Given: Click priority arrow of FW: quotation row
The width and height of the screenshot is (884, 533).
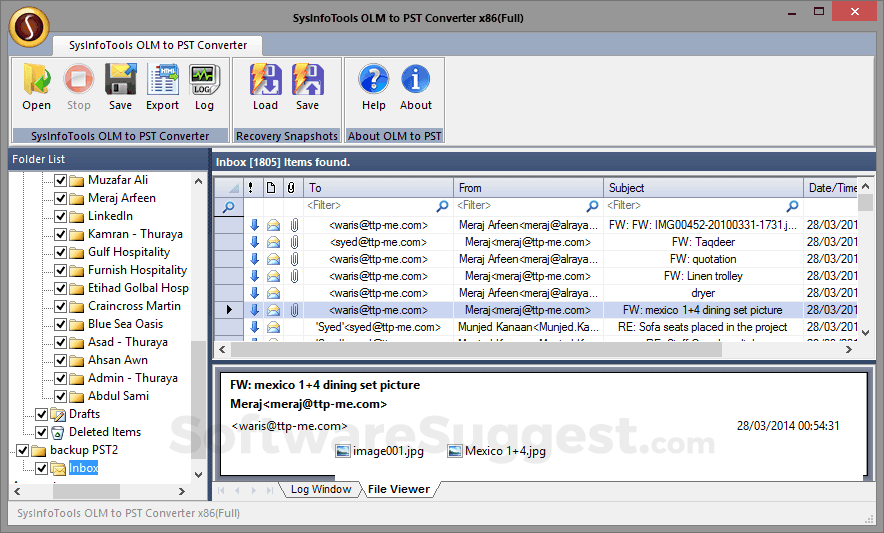Looking at the screenshot, I should (254, 259).
